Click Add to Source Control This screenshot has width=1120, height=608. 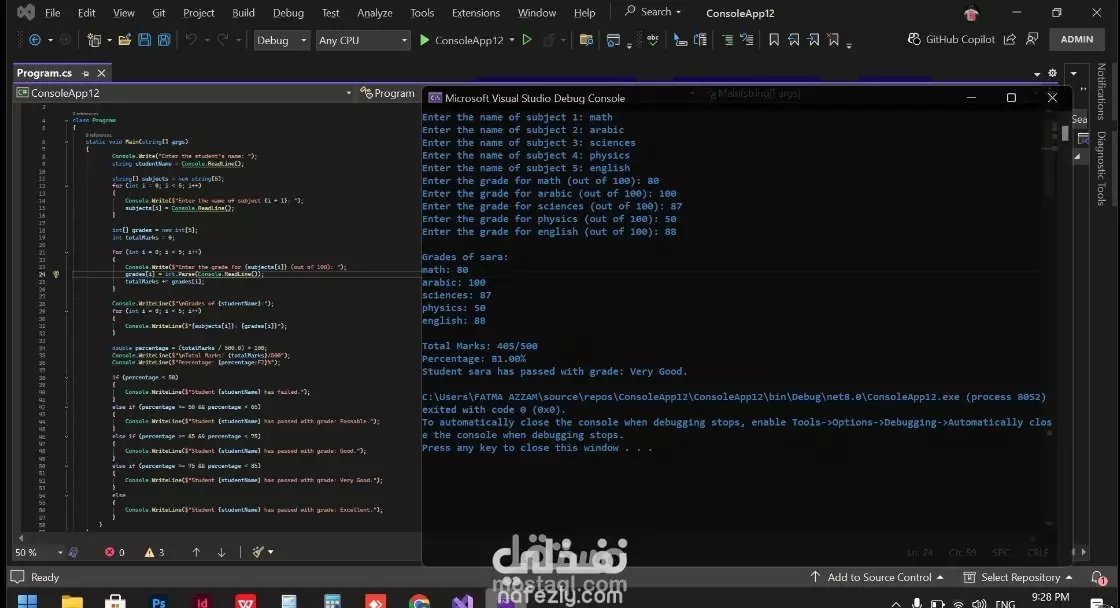pos(877,577)
